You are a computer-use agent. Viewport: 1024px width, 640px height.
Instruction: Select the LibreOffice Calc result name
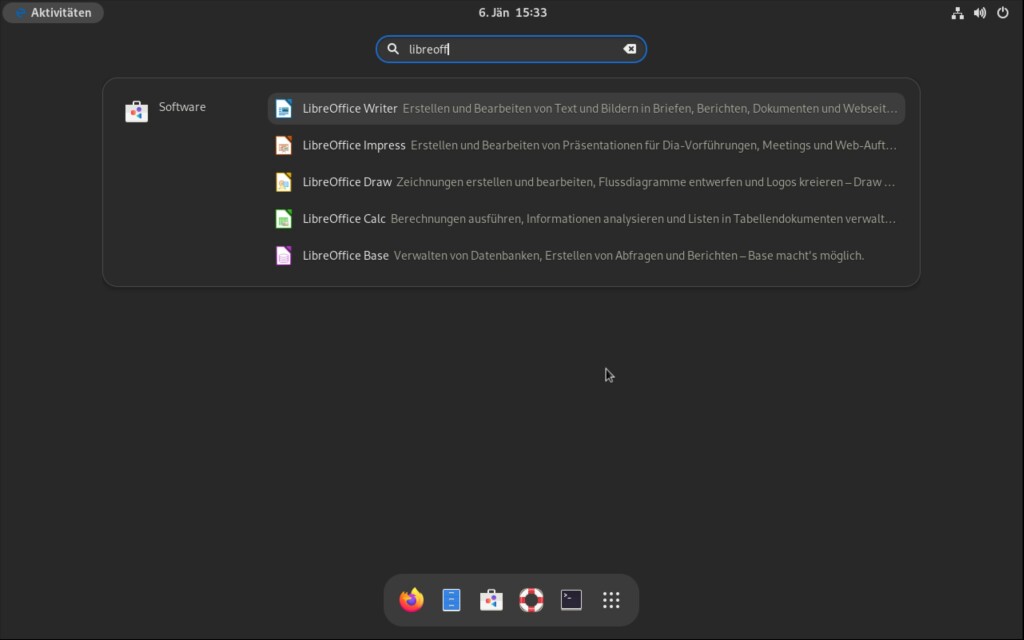[x=344, y=218]
